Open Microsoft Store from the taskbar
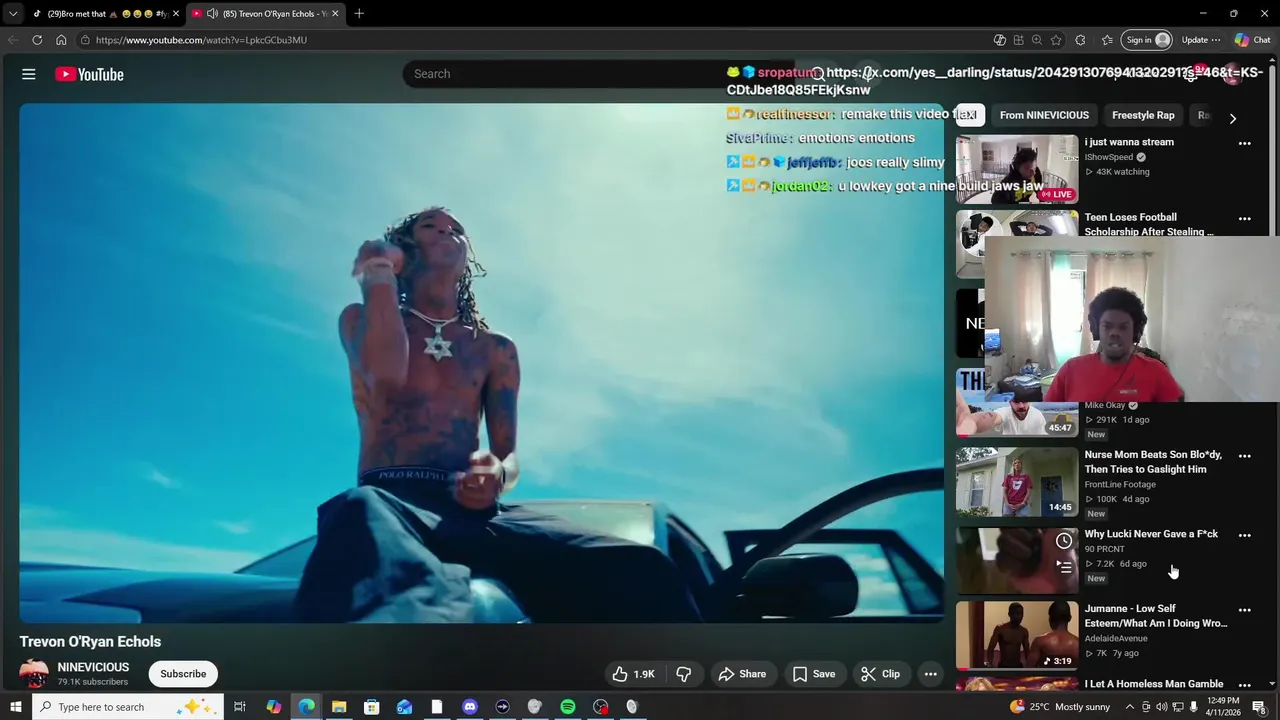This screenshot has height=720, width=1280. [372, 707]
